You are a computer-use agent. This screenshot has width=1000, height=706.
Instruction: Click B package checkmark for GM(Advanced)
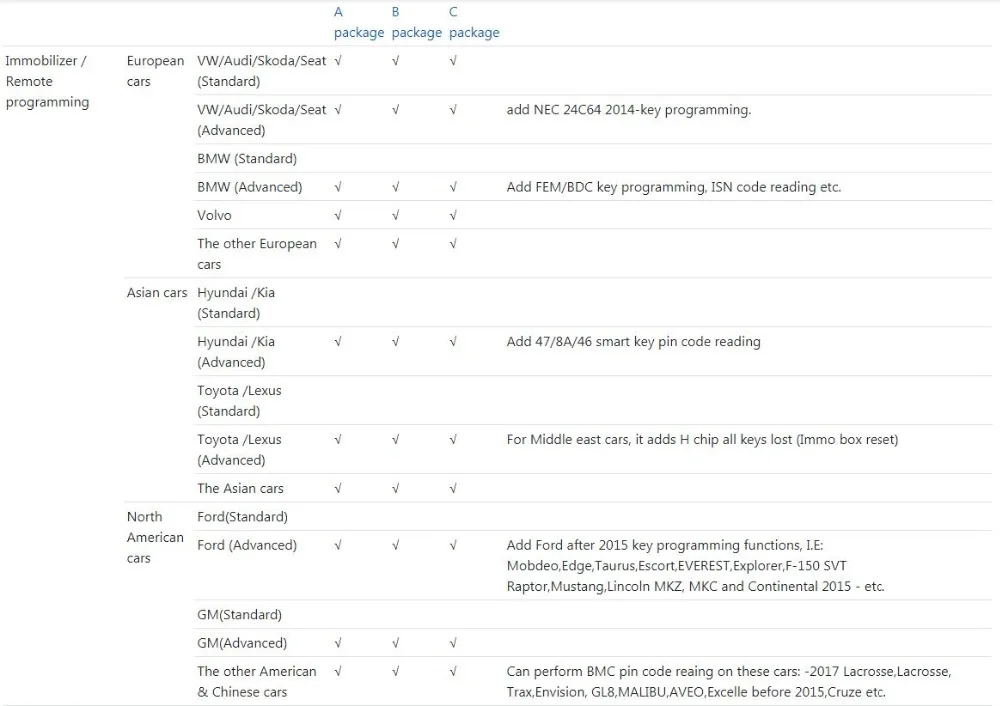tap(395, 643)
